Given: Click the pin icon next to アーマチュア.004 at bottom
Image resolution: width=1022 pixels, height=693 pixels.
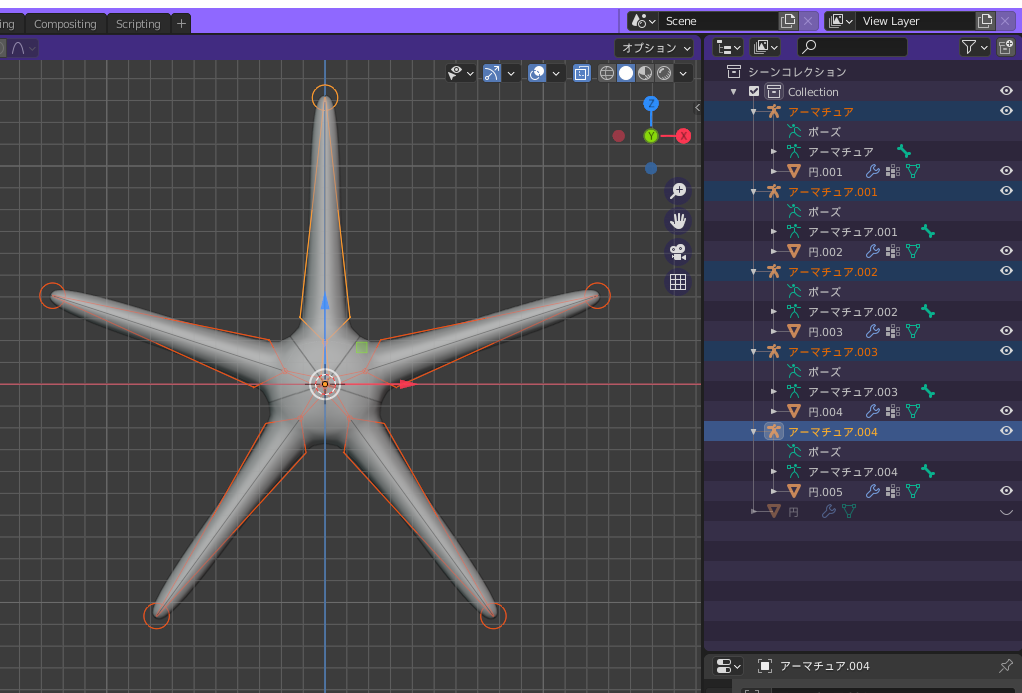Looking at the screenshot, I should [x=1005, y=666].
